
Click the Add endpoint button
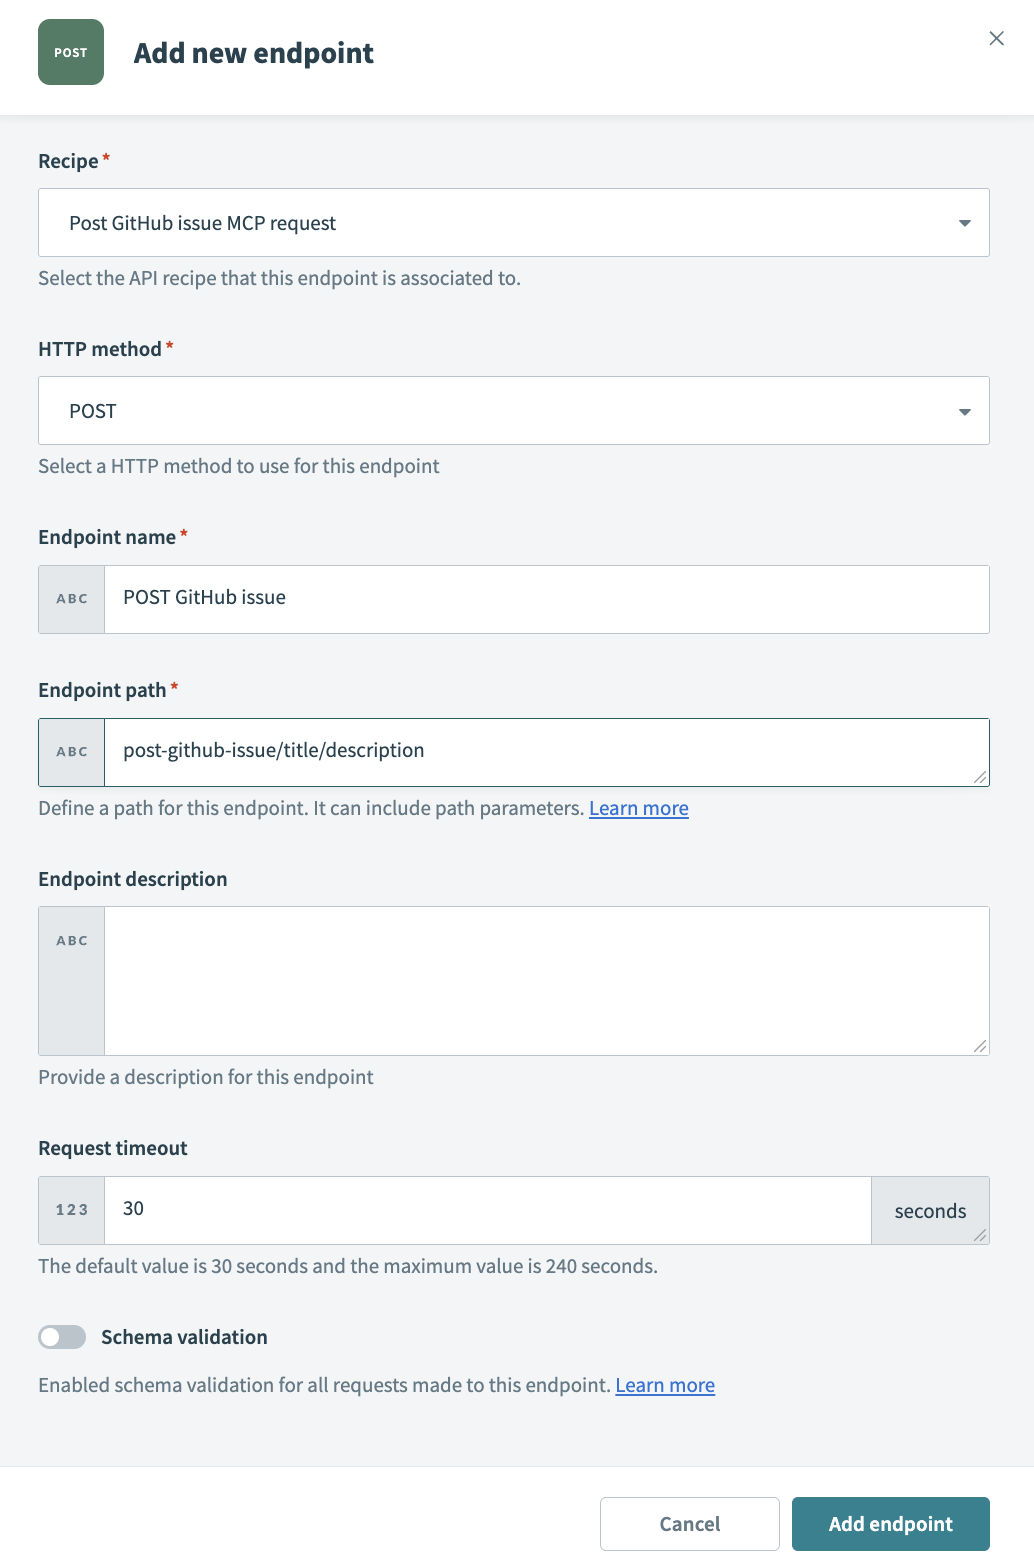pos(890,1523)
